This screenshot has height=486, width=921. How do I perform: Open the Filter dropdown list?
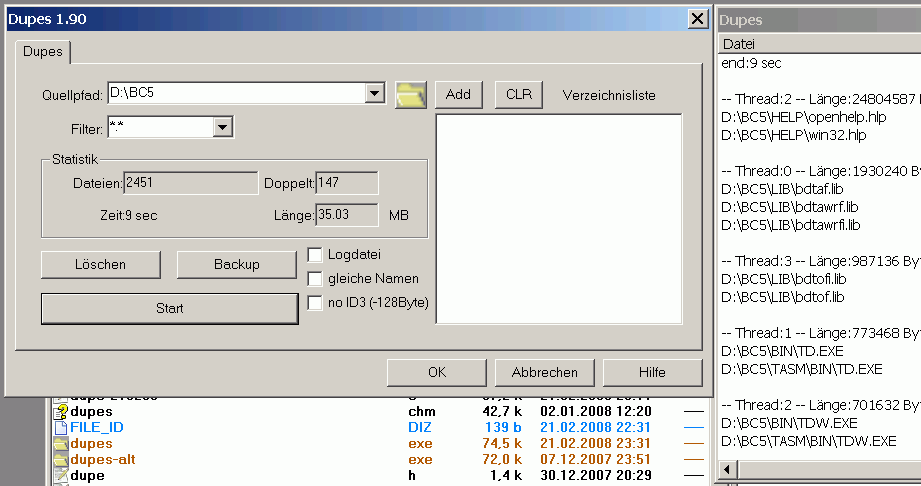pos(223,127)
